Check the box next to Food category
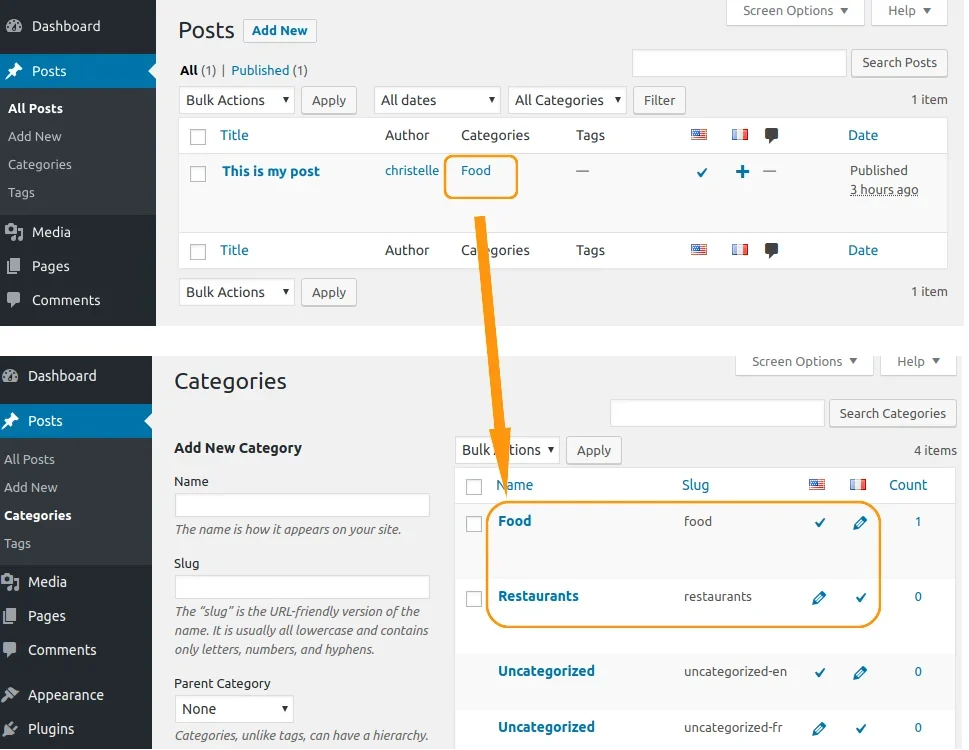The width and height of the screenshot is (969, 750). pyautogui.click(x=474, y=523)
